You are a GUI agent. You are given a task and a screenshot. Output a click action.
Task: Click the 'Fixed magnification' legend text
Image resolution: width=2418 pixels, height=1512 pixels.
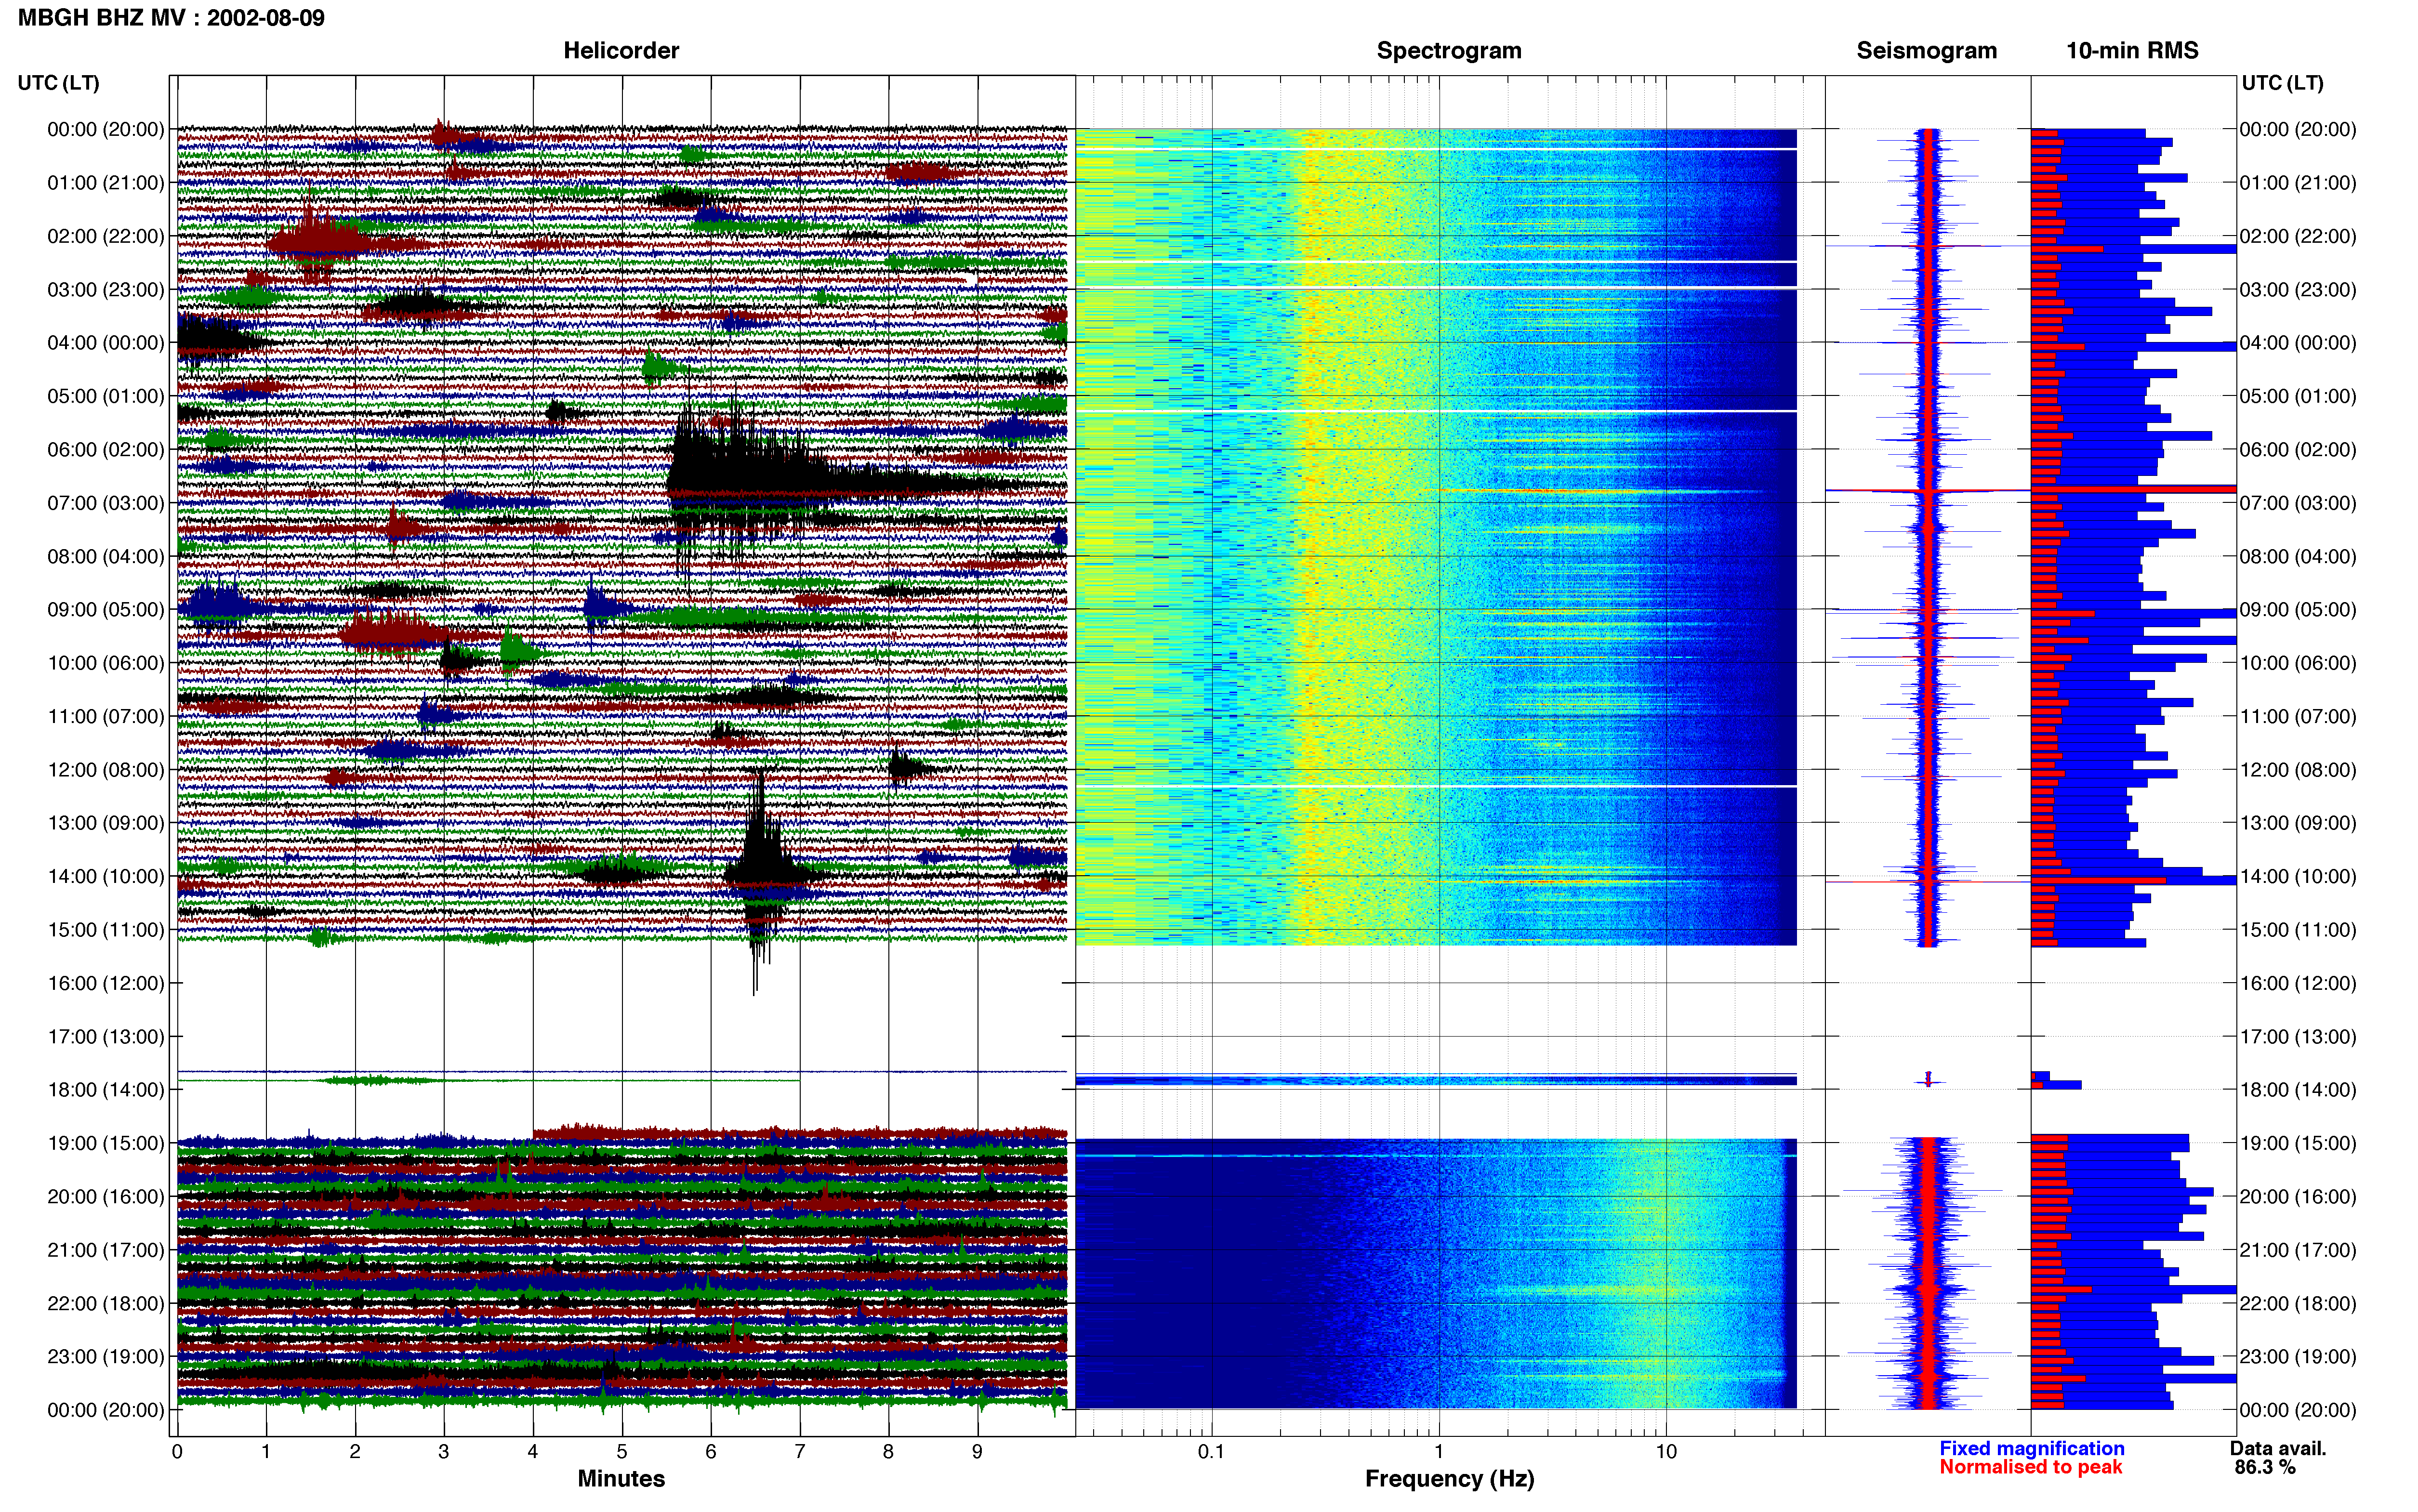tap(2031, 1448)
